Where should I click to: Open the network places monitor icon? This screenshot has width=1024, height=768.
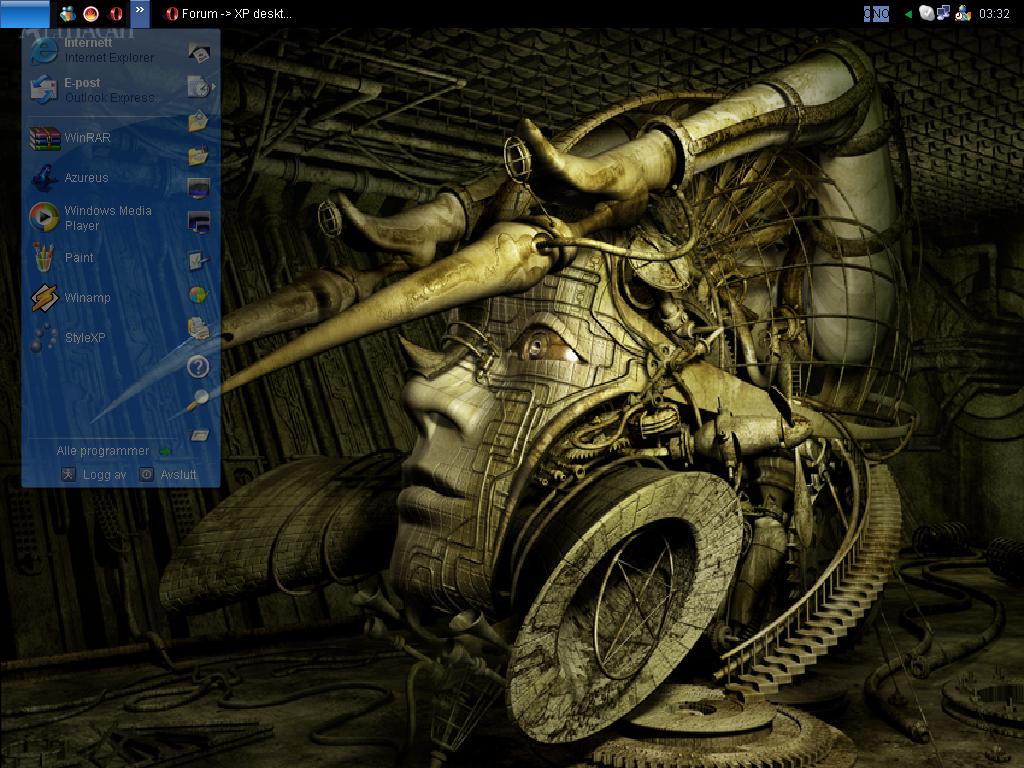click(x=199, y=223)
